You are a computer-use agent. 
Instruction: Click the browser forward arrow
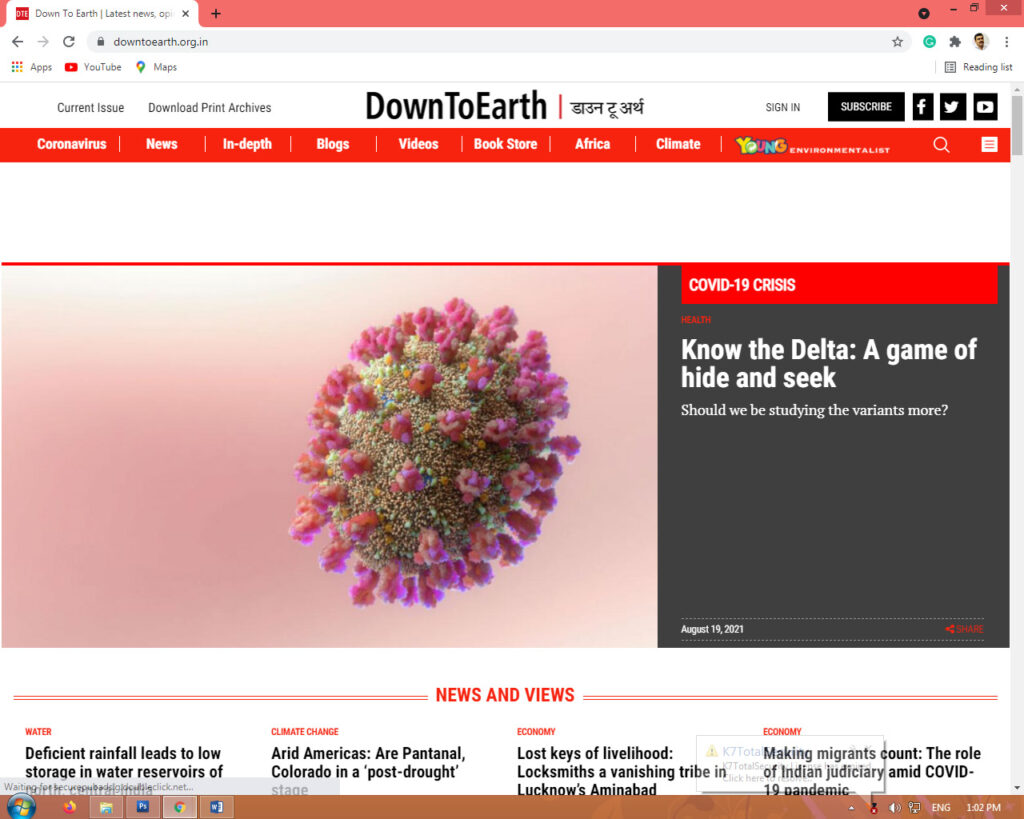[43, 42]
